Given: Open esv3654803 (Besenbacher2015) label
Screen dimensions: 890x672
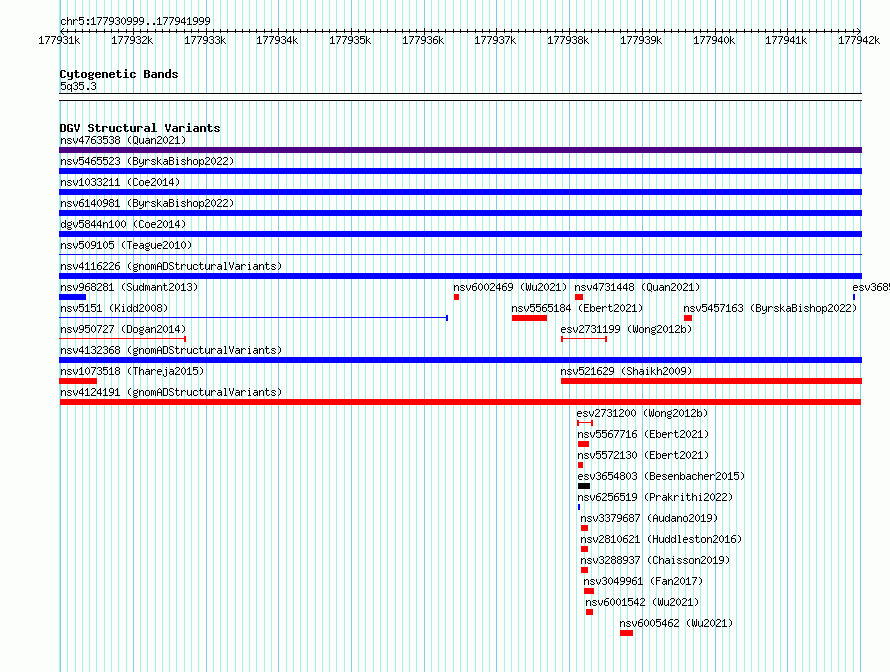Looking at the screenshot, I should [x=661, y=476].
